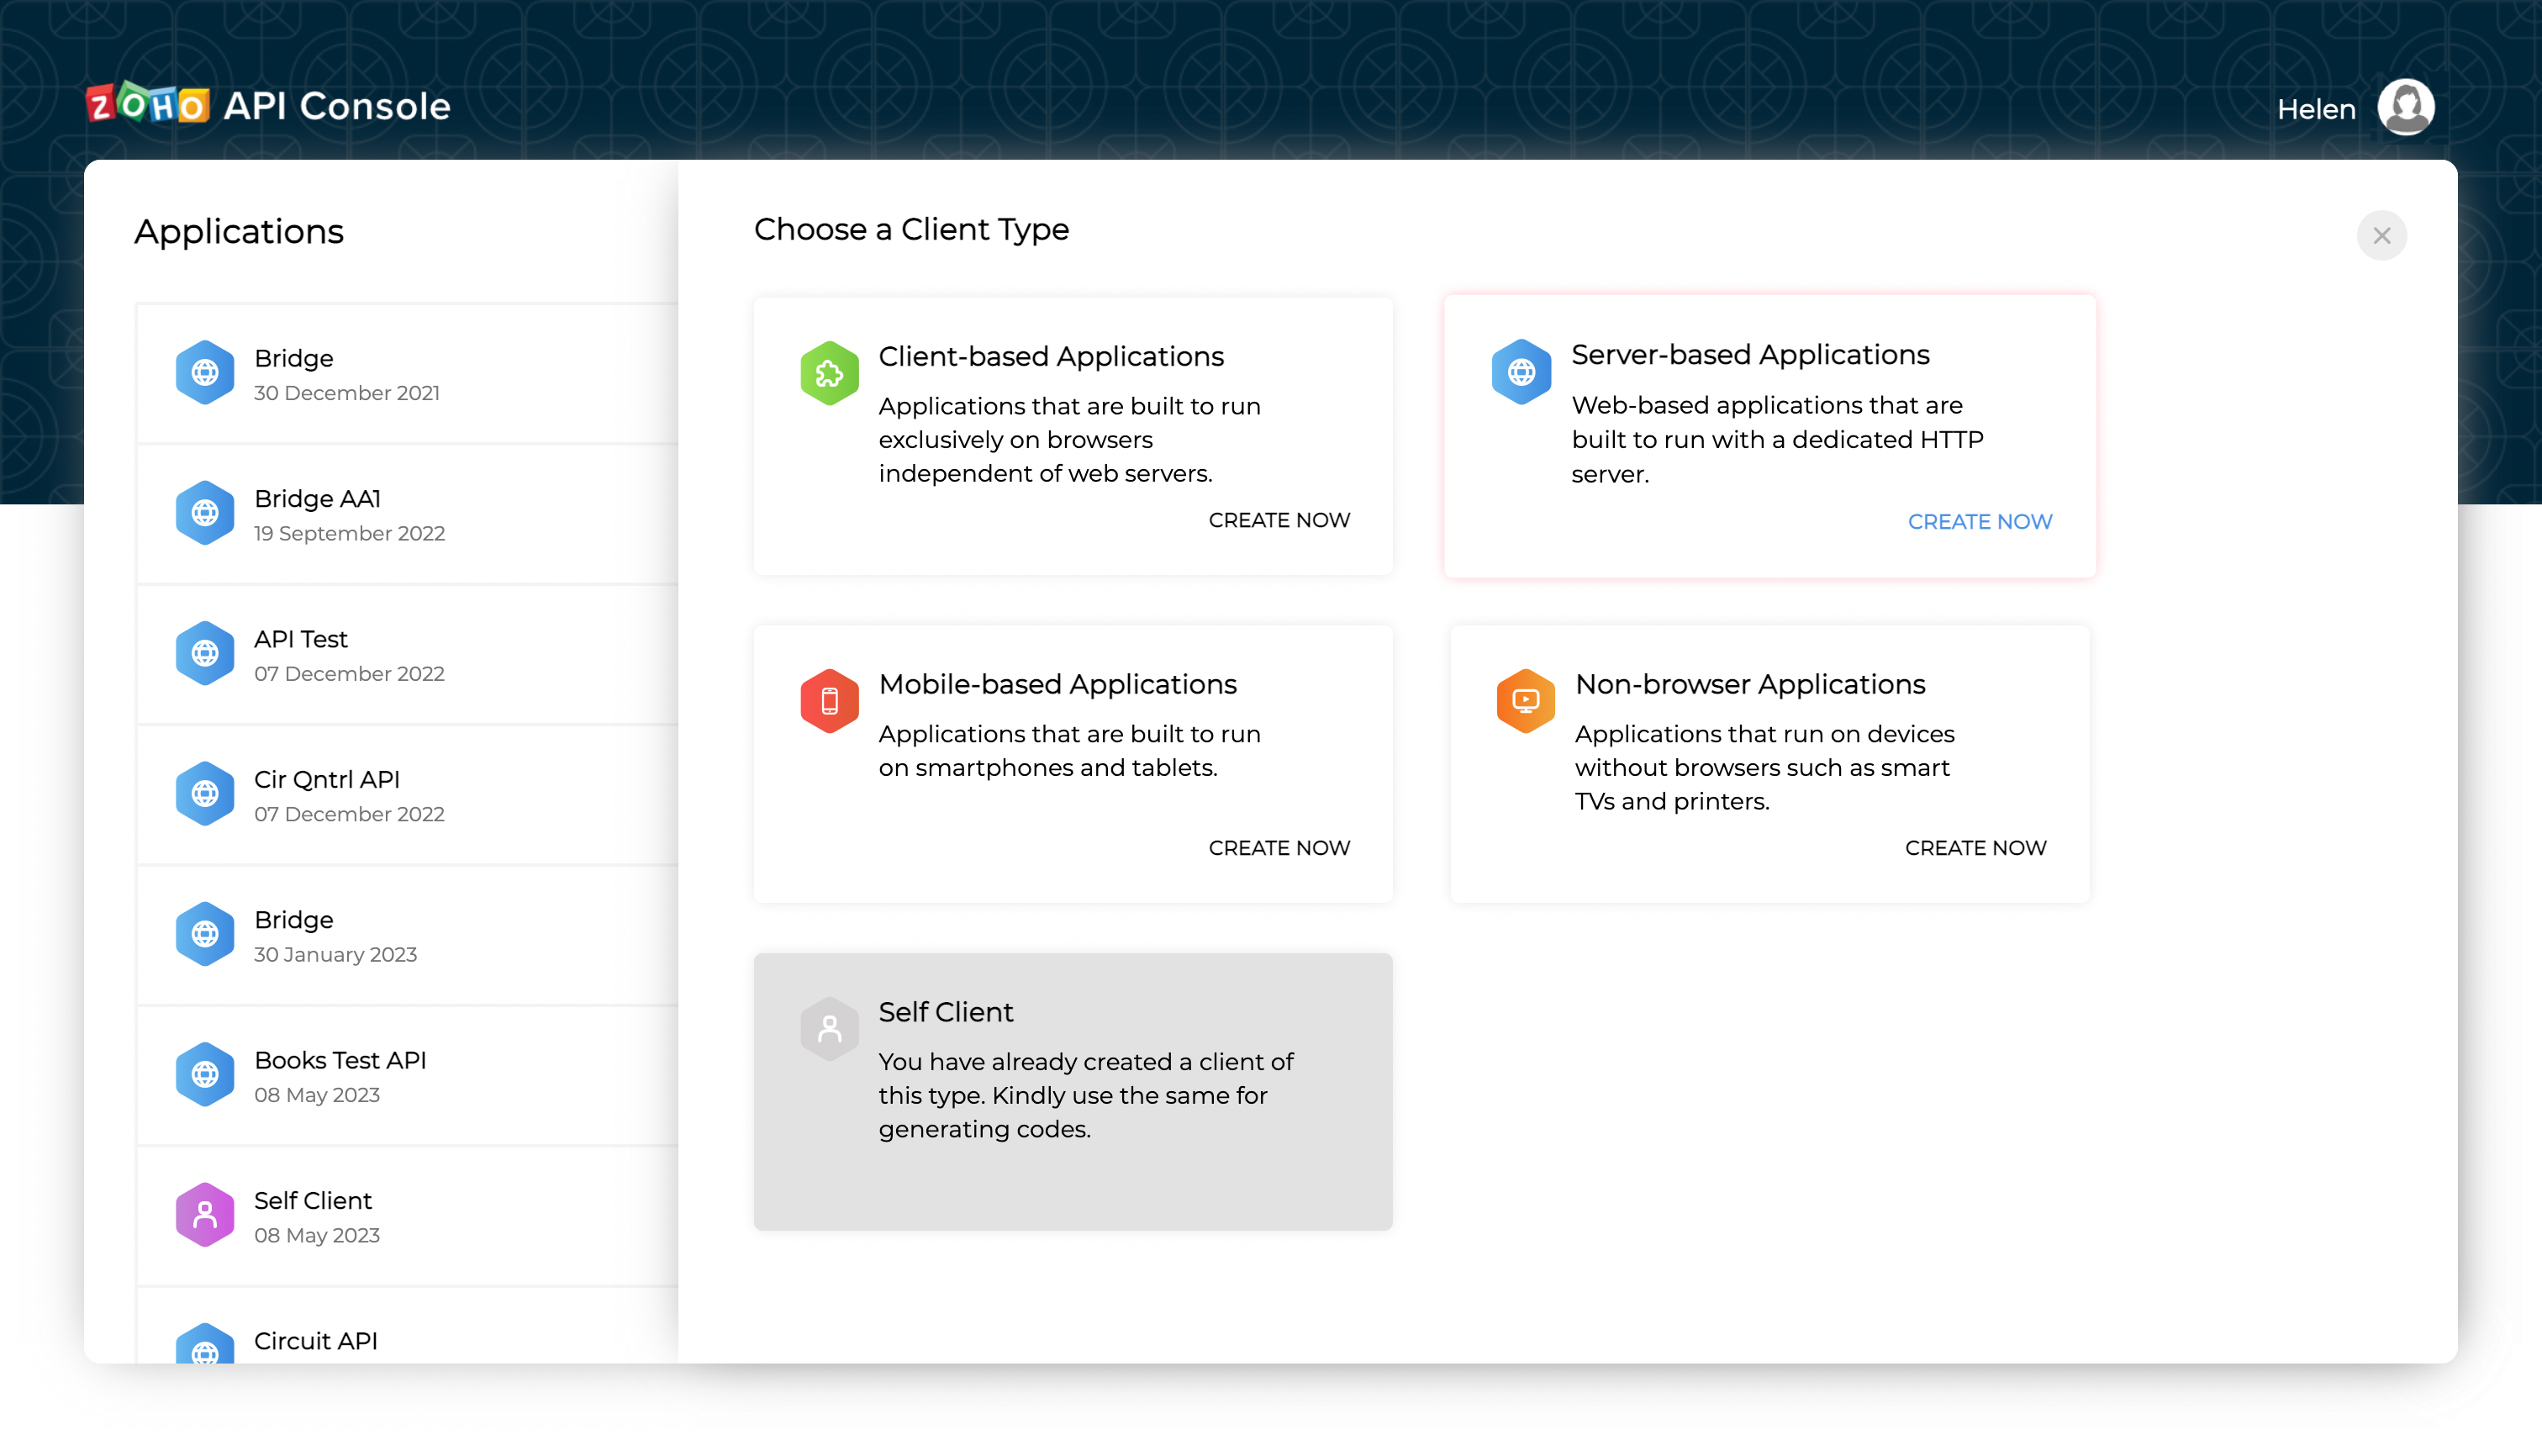Click the Bridge AA1 globe icon
The height and width of the screenshot is (1456, 2542).
point(205,513)
